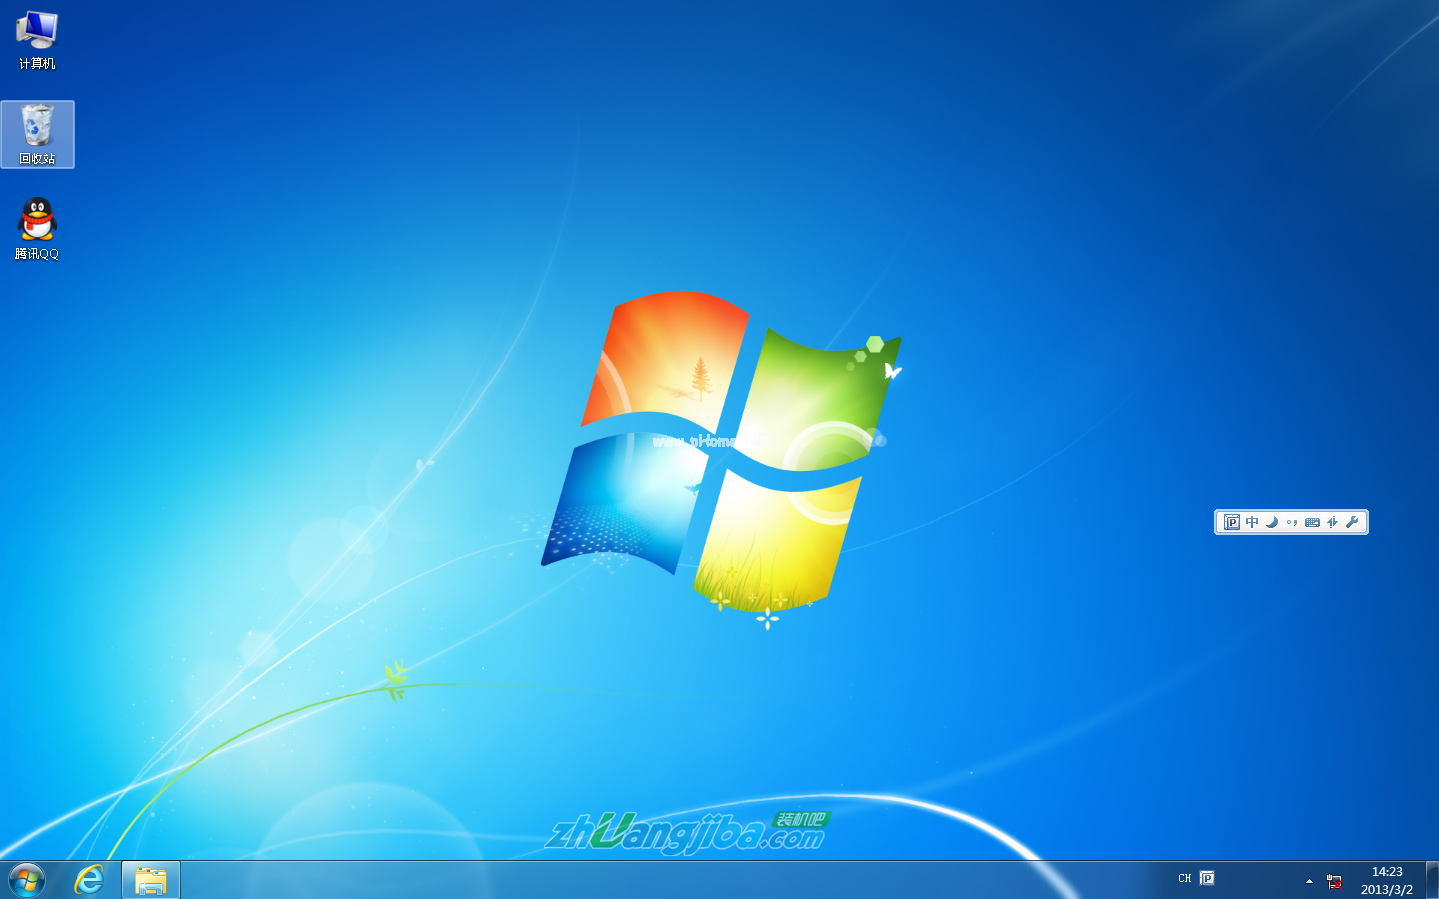Open the Pinyin input method icon
The height and width of the screenshot is (899, 1439).
[1231, 522]
